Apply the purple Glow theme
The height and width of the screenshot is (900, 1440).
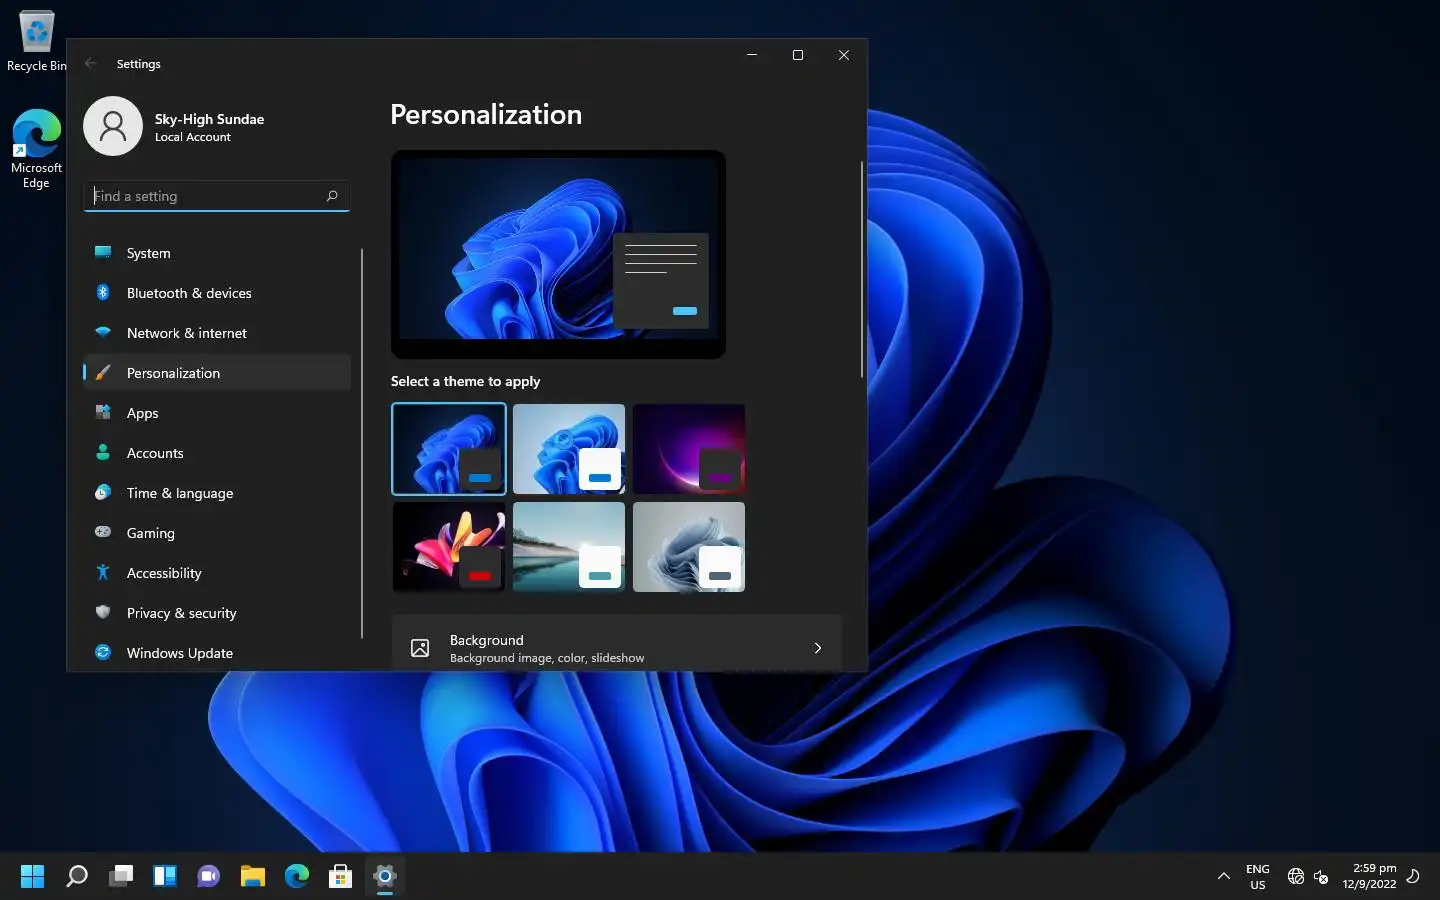point(689,449)
